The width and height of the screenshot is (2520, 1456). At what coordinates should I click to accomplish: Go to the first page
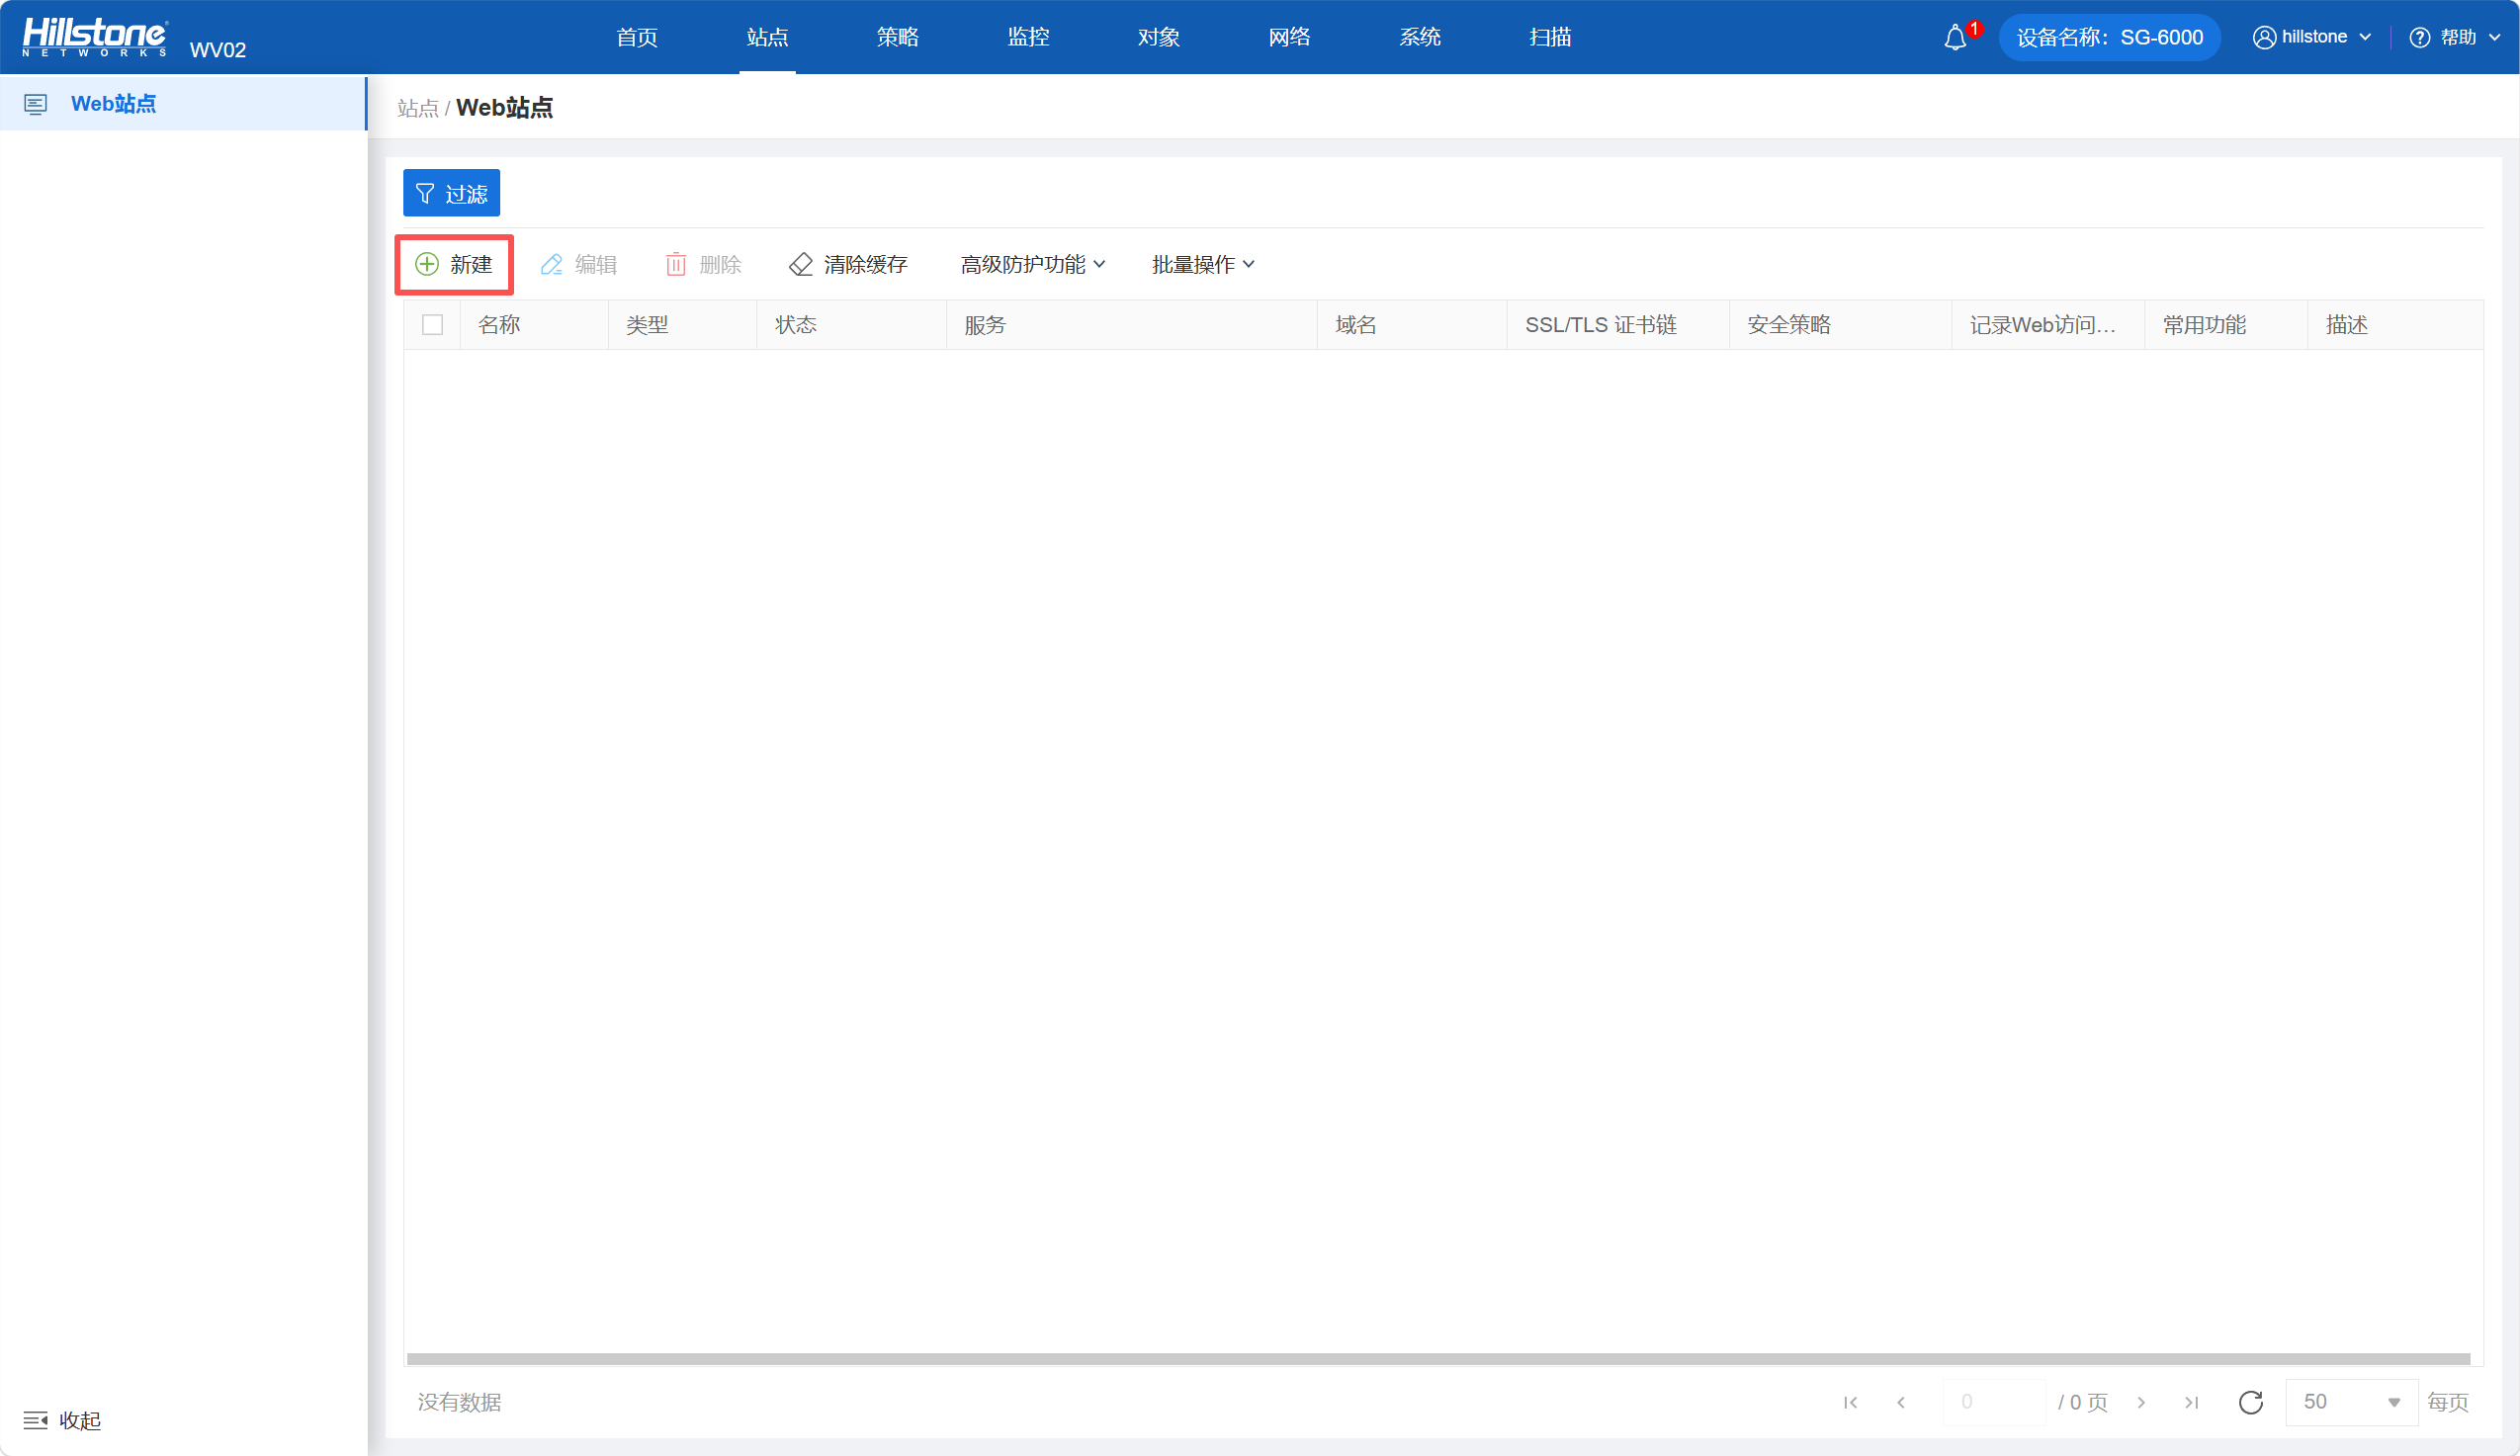(x=1850, y=1402)
